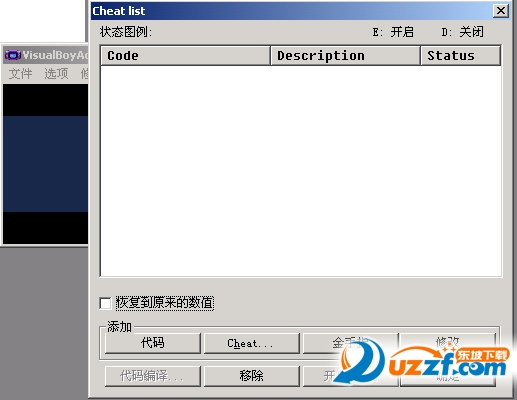517x400 pixels.
Task: Click the 修改 button in the 添加 group
Action: [448, 343]
